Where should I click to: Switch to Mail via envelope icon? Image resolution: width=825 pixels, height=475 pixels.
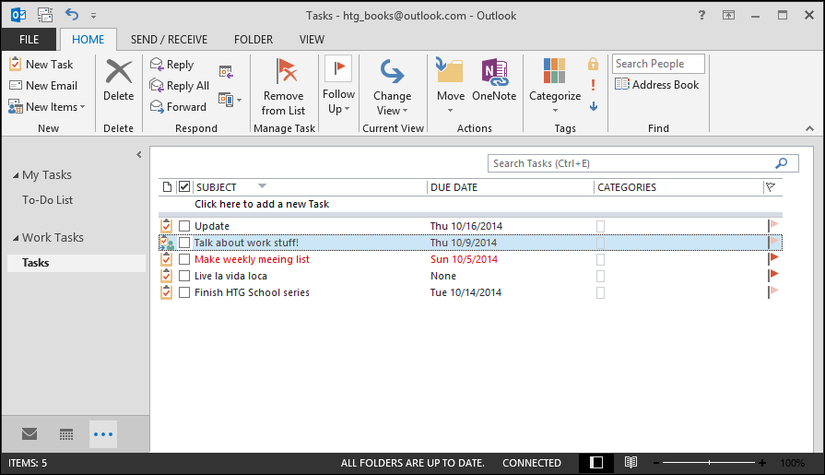29,434
